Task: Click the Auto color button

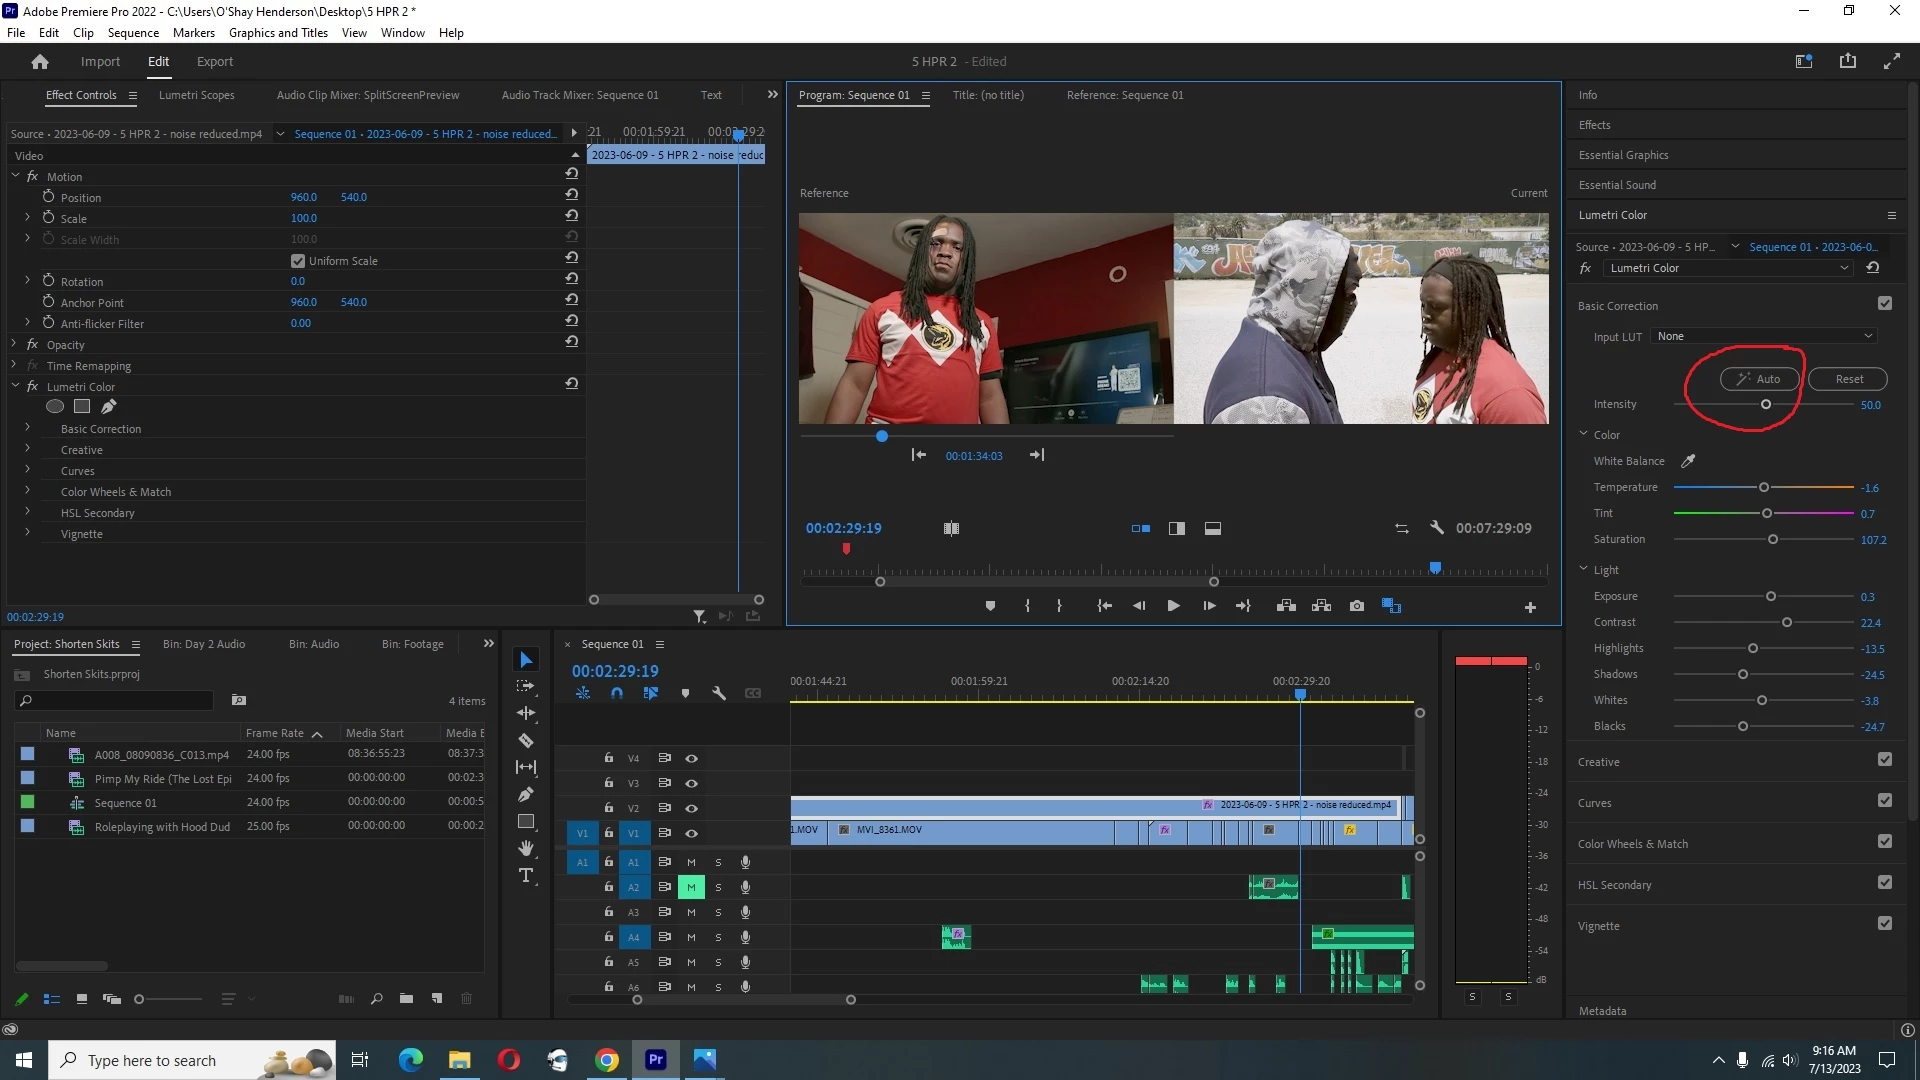Action: click(1759, 379)
